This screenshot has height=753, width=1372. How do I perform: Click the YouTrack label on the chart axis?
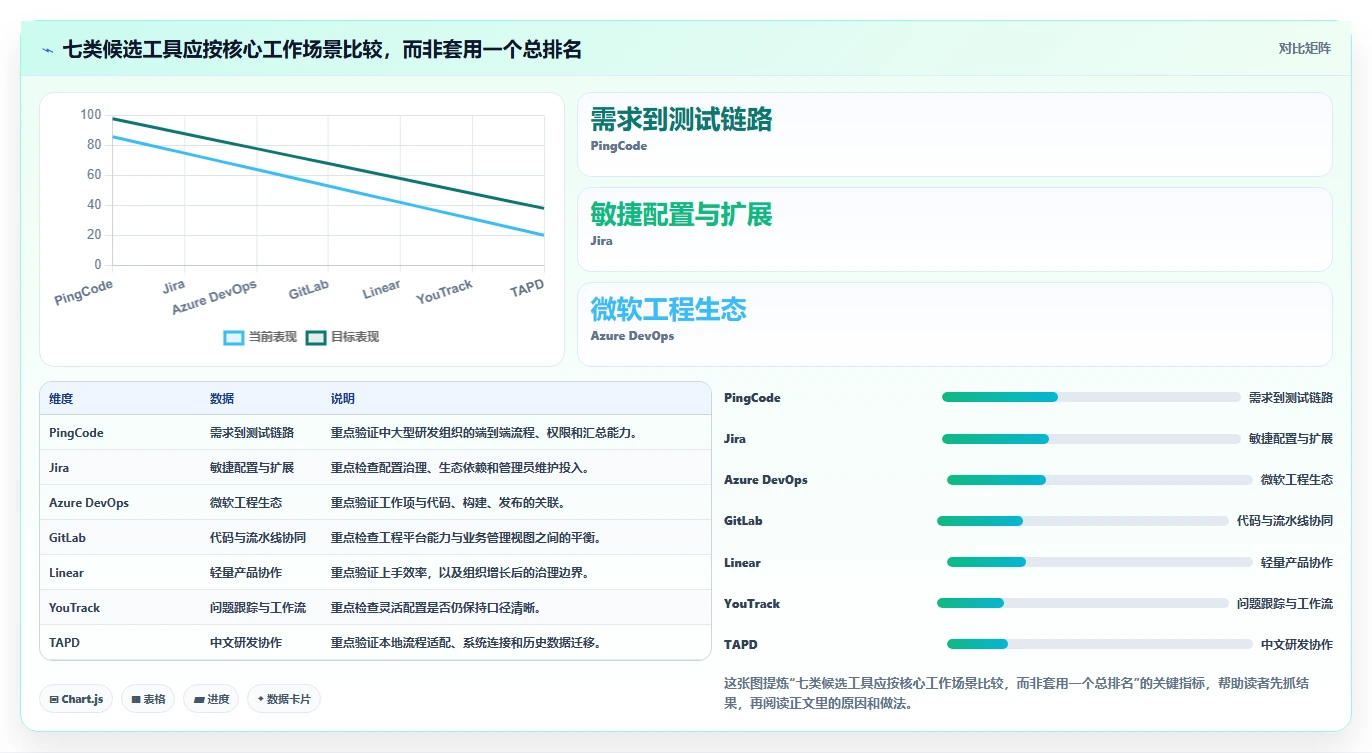click(444, 292)
